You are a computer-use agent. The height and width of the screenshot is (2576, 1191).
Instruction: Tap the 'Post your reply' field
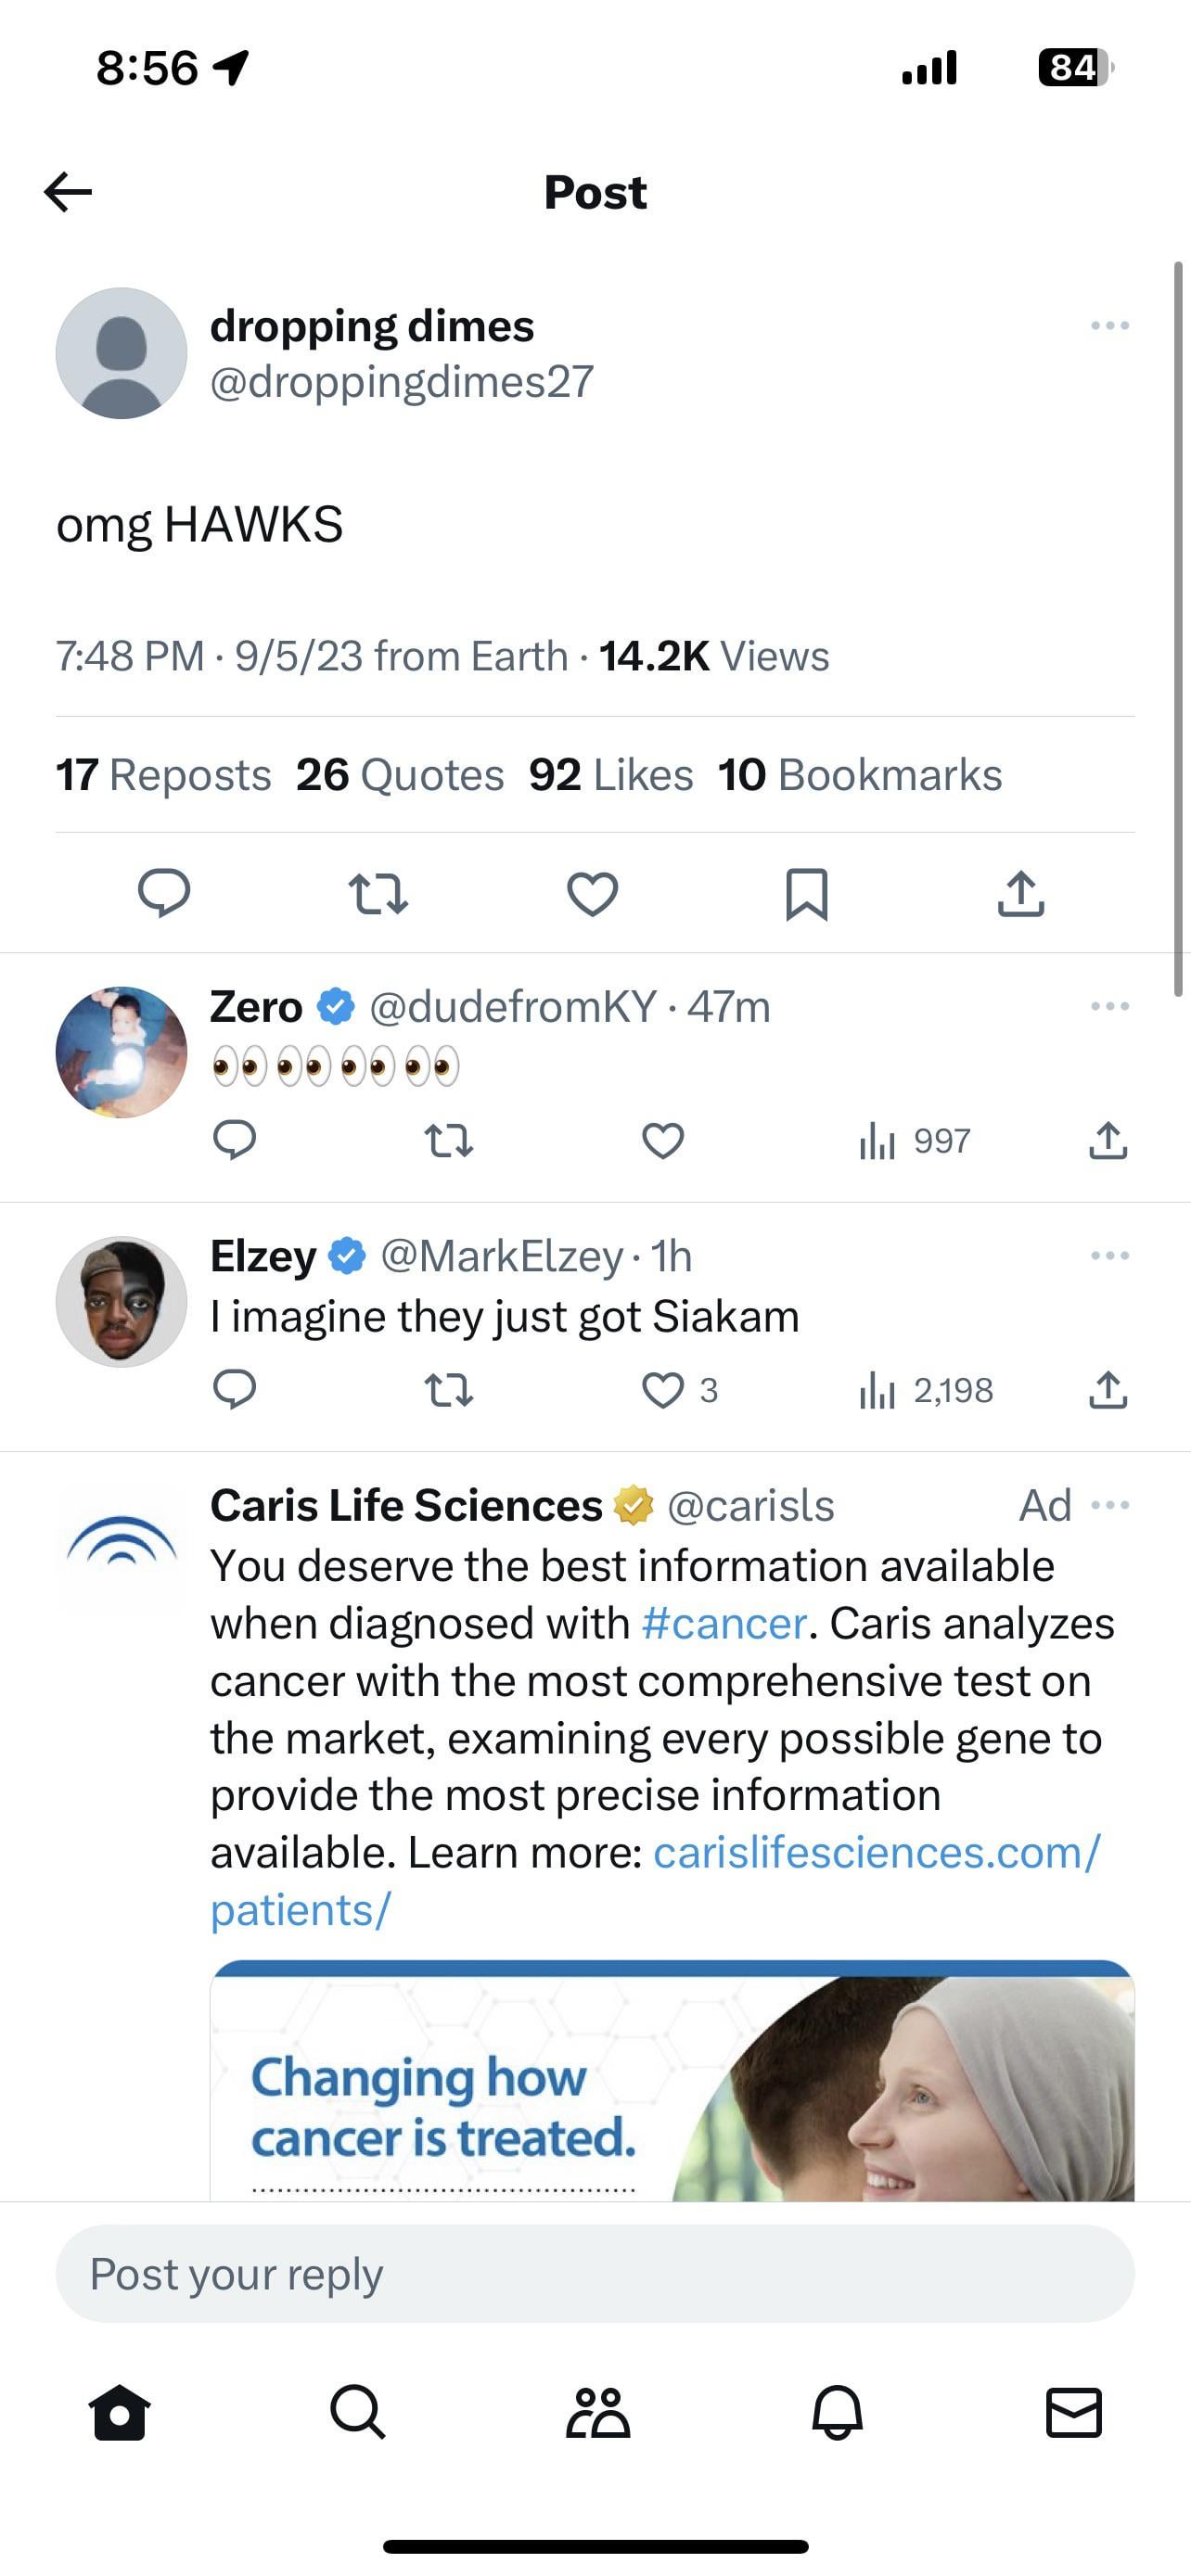click(594, 2274)
